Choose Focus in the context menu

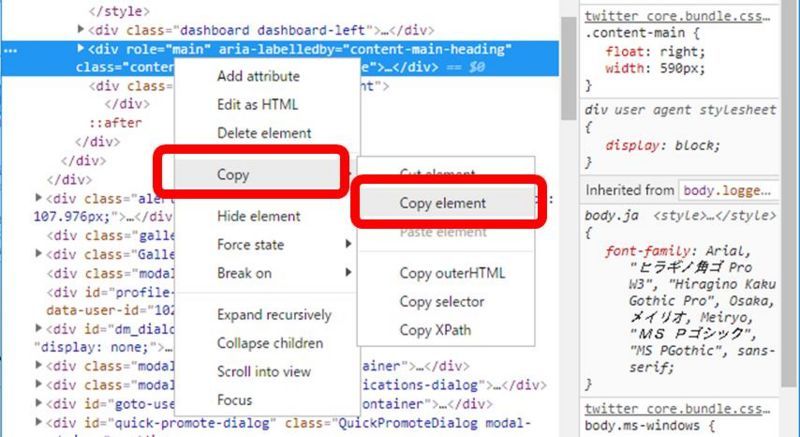pyautogui.click(x=234, y=400)
